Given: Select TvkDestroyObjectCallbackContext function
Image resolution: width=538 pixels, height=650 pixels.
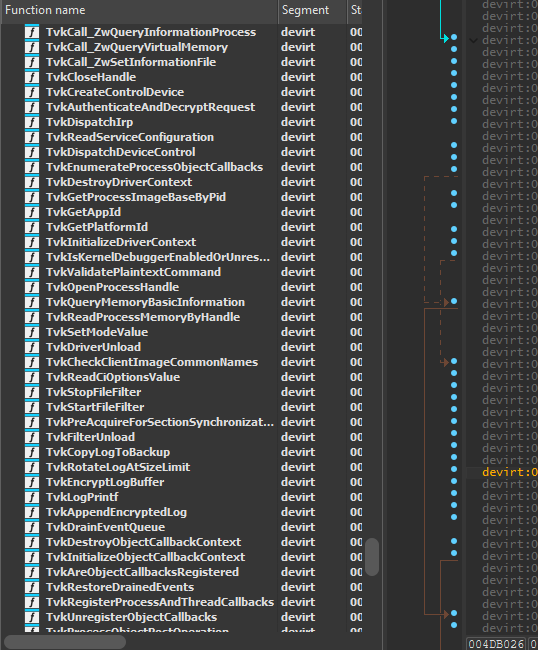Looking at the screenshot, I should 143,542.
